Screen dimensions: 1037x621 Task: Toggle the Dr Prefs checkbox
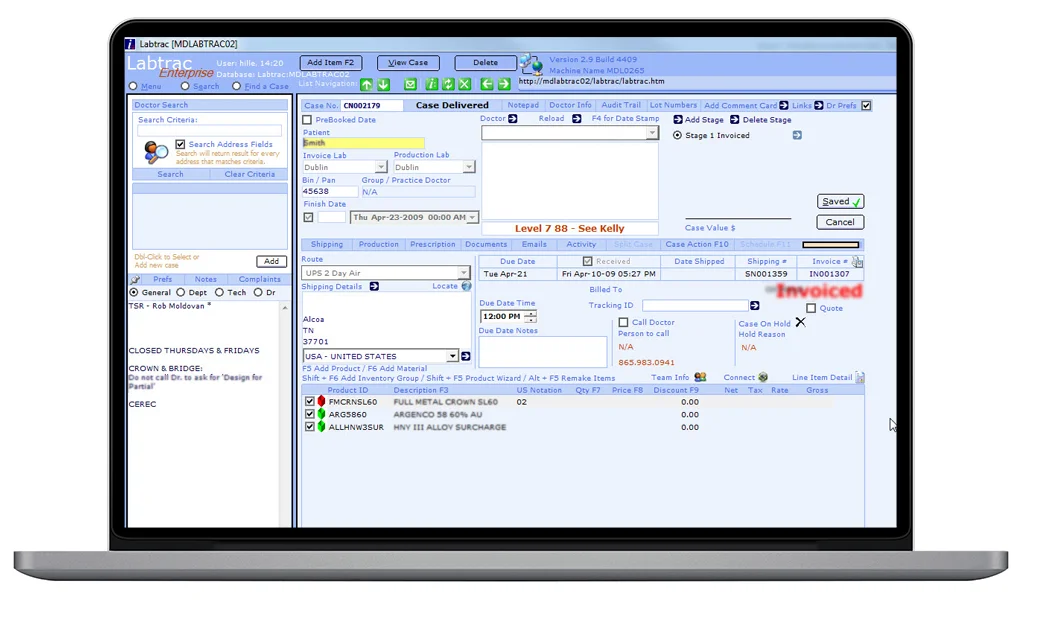[x=866, y=105]
